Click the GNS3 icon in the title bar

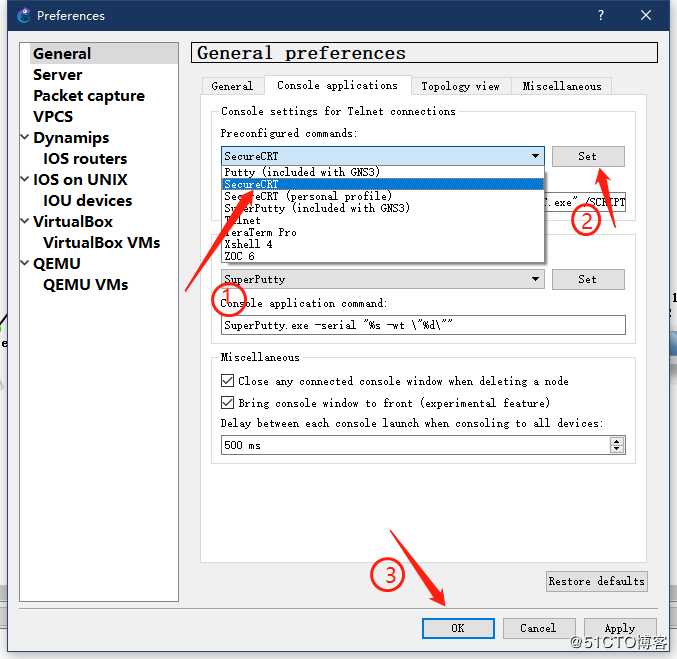coord(23,16)
